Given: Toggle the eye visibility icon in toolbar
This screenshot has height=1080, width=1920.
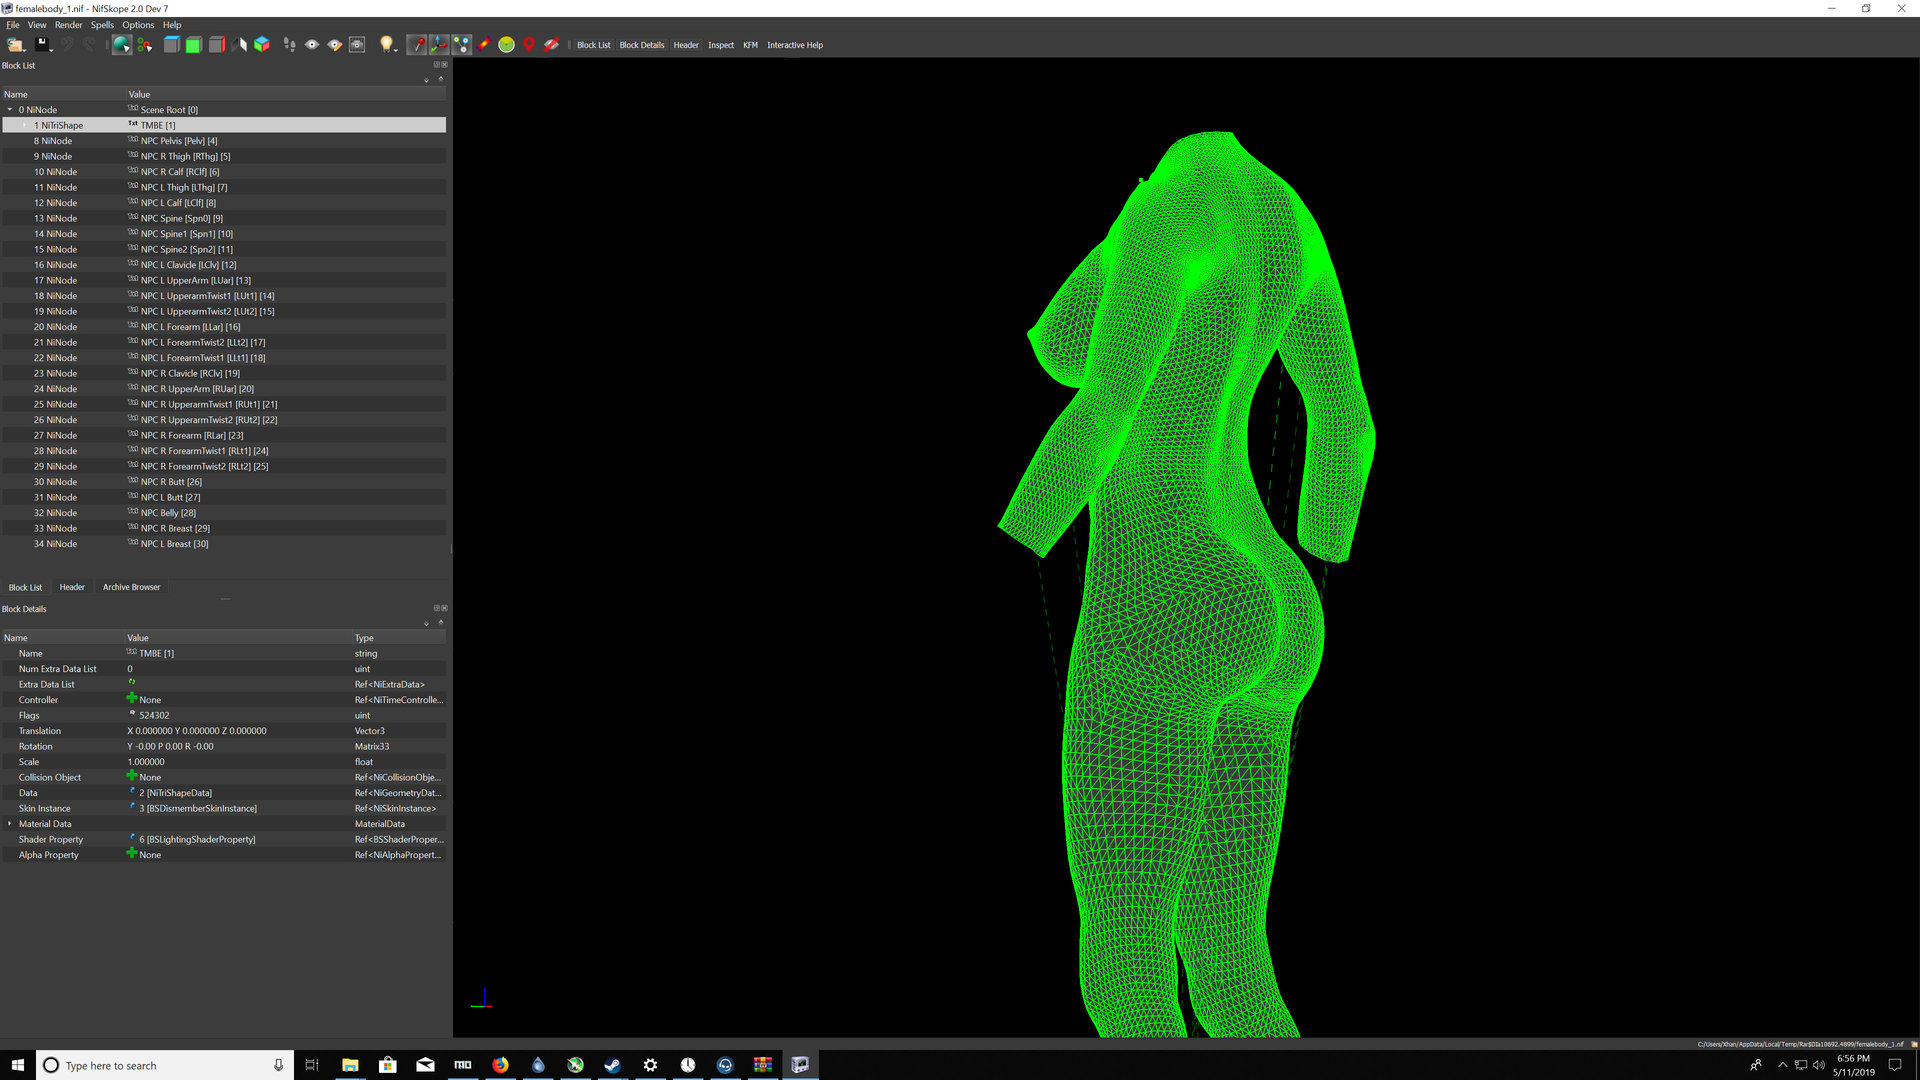Looking at the screenshot, I should pyautogui.click(x=312, y=45).
